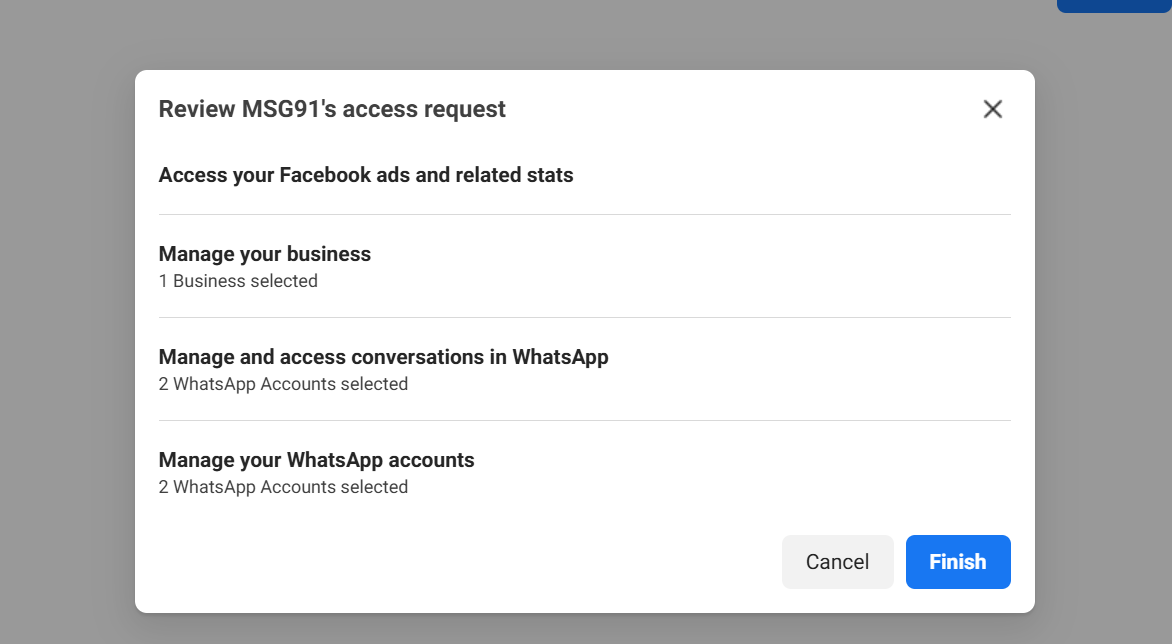The width and height of the screenshot is (1172, 644).
Task: Click "2 WhatsApp Accounts selected" under conversations permission
Action: tap(283, 384)
